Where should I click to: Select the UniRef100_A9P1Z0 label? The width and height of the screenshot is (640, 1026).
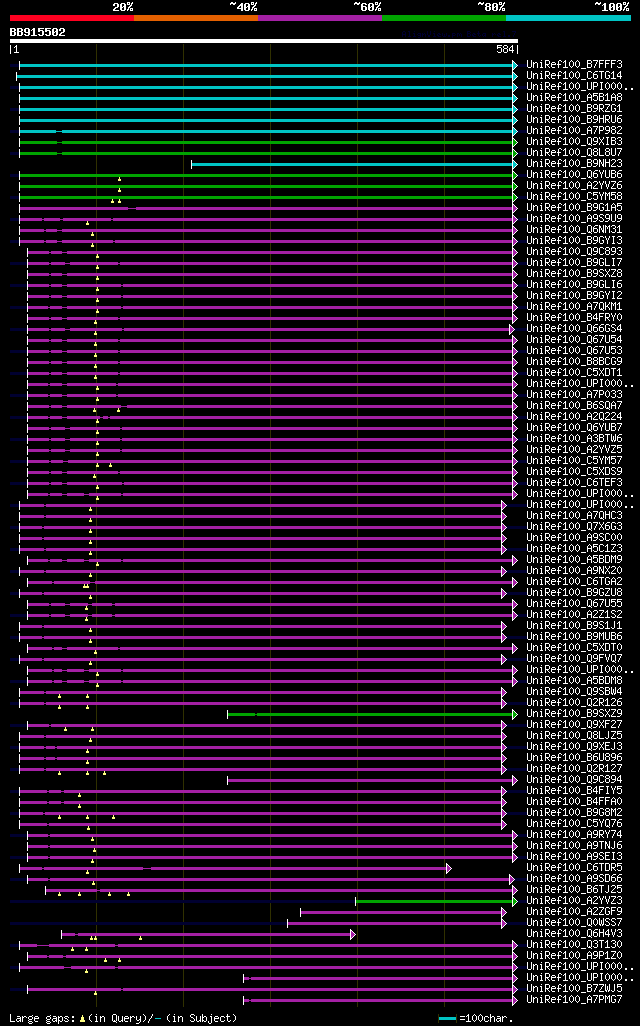click(x=574, y=956)
